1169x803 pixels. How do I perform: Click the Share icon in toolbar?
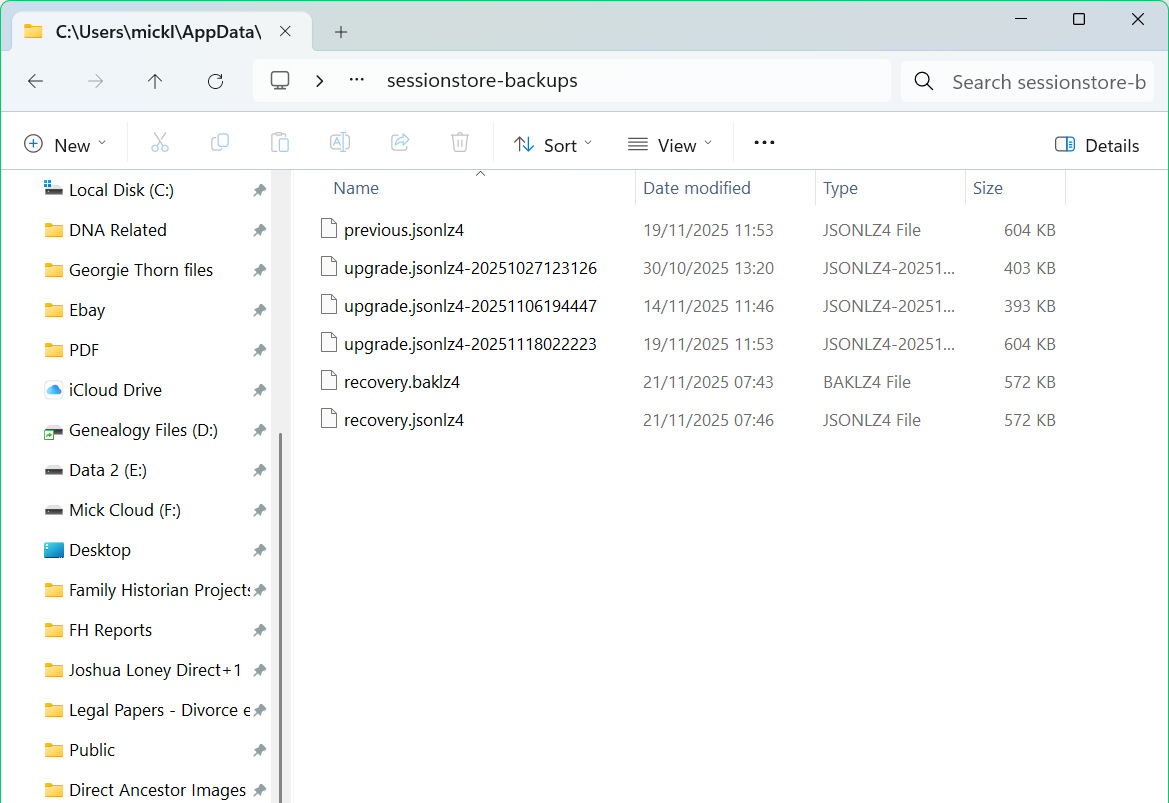[x=400, y=143]
